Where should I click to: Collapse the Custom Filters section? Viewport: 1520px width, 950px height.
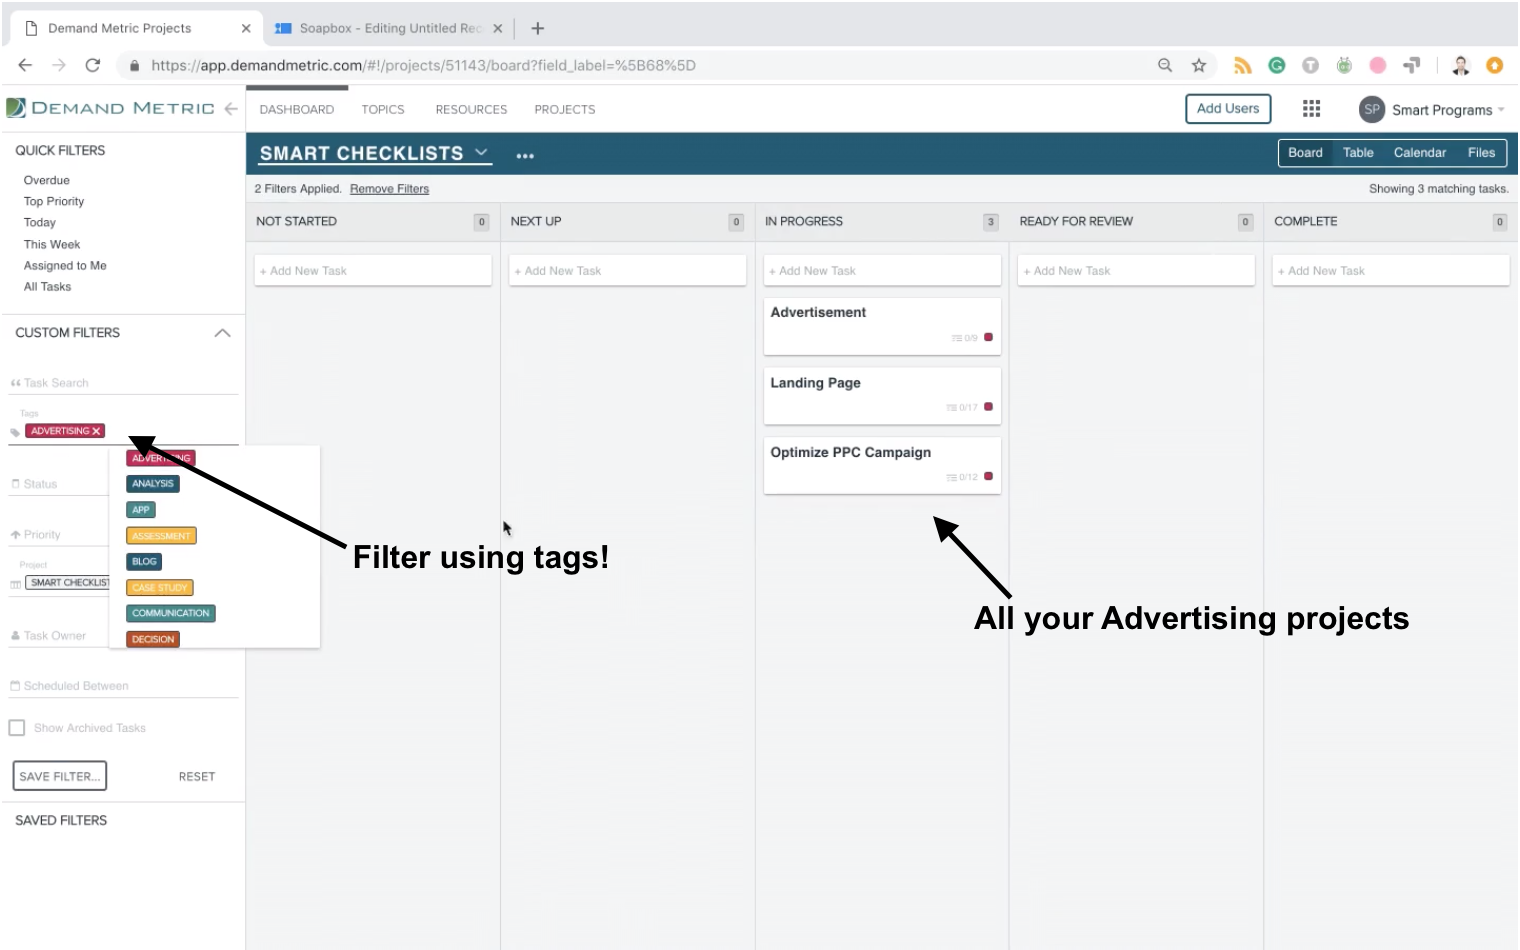(222, 333)
